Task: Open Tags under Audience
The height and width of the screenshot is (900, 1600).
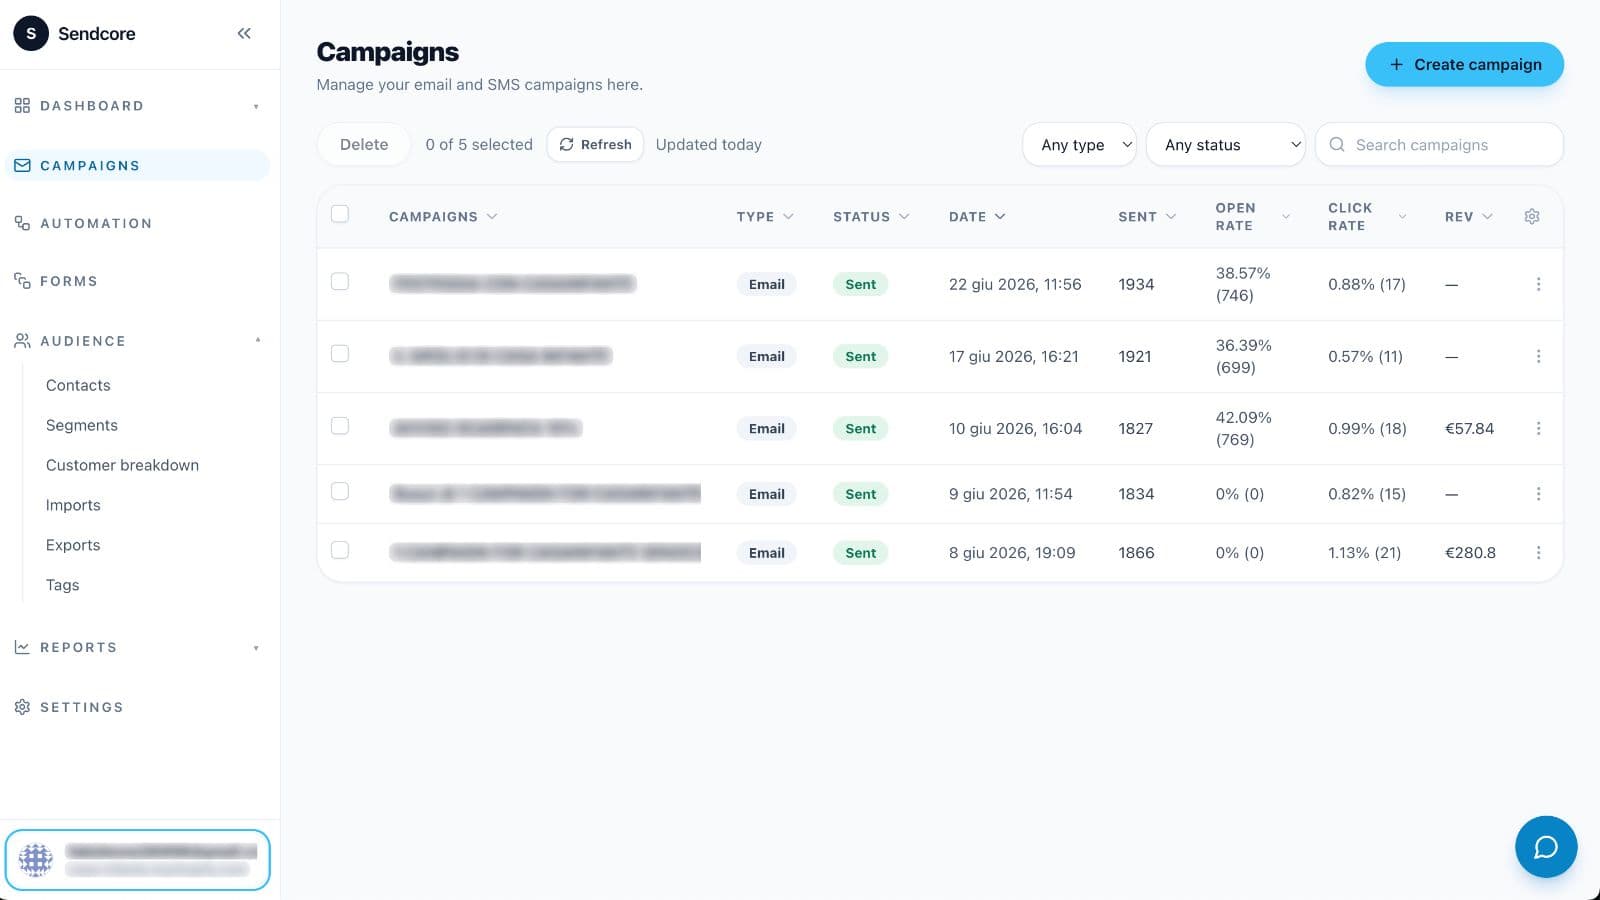Action: tap(62, 585)
